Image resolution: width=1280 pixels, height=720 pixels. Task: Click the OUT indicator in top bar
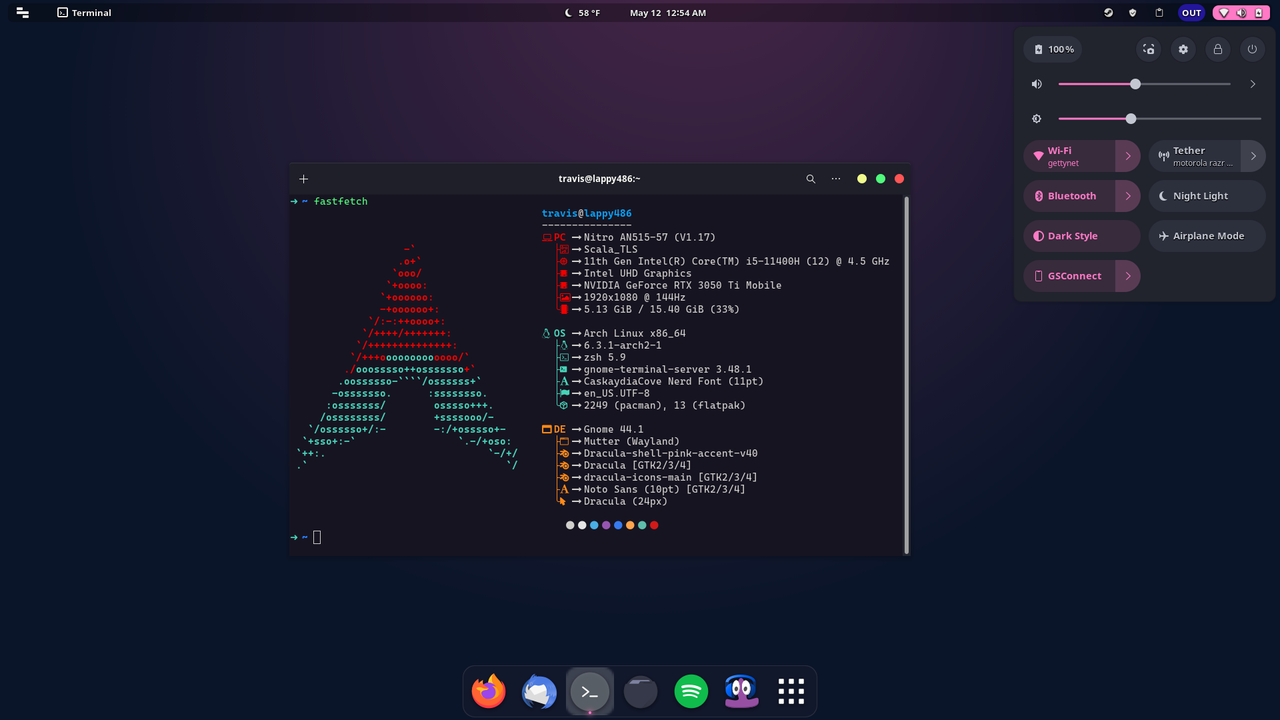[x=1191, y=13]
